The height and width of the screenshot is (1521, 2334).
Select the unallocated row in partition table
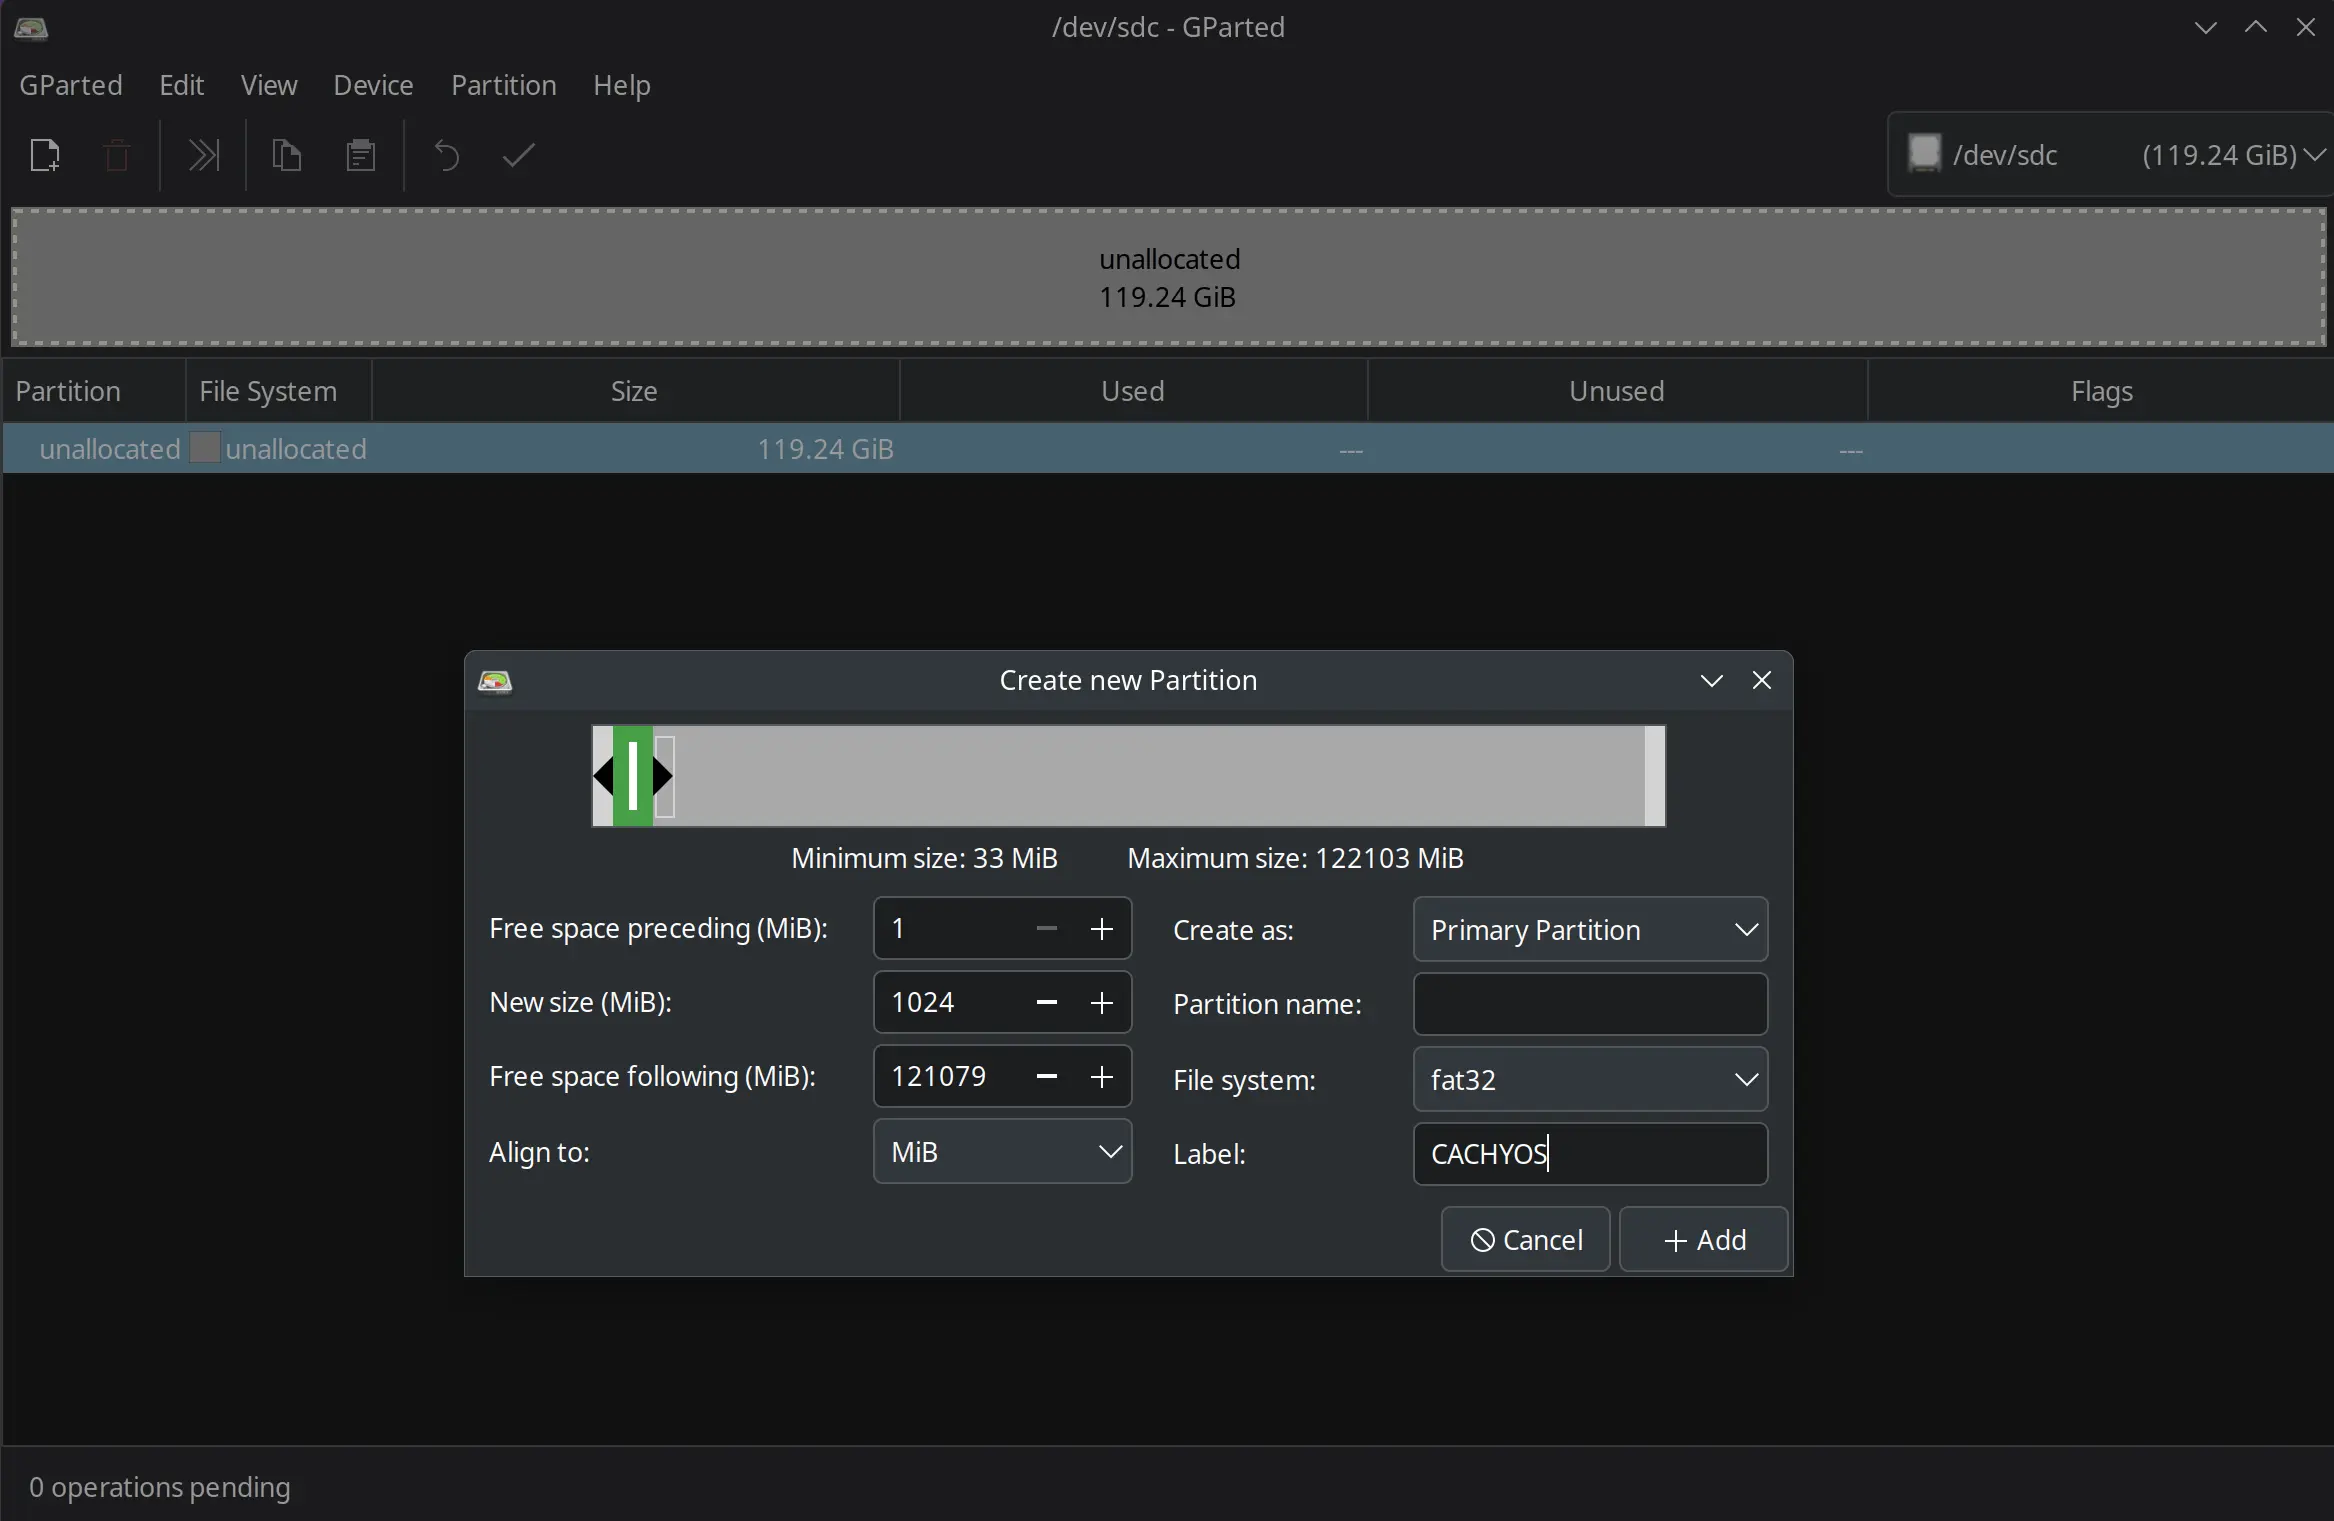tap(1167, 449)
